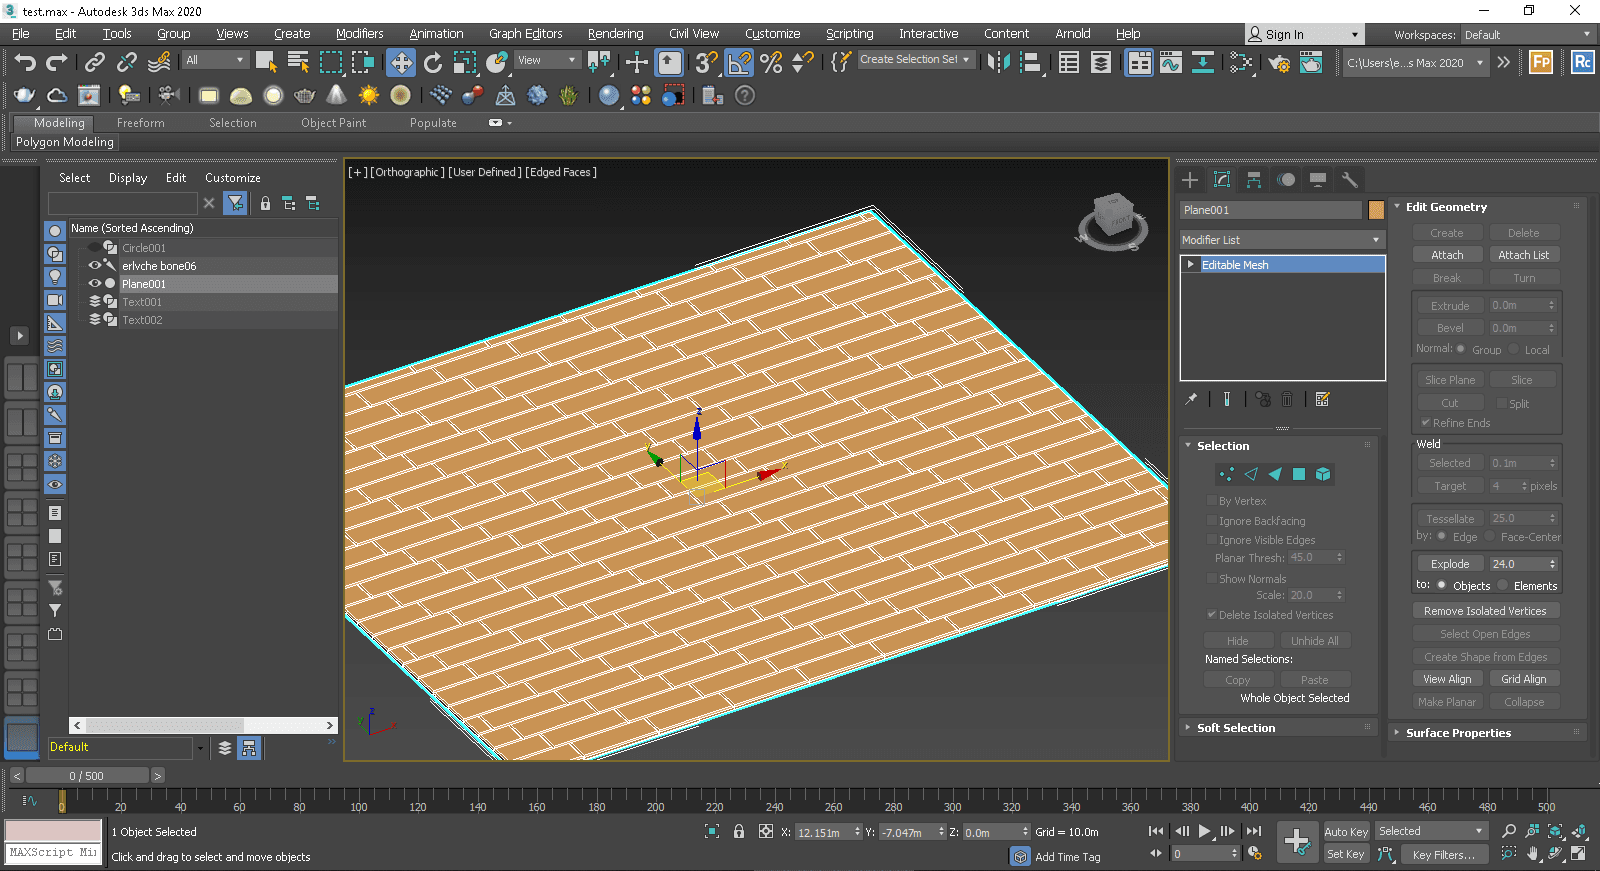
Task: Open the Hierarchy panel tab icon
Action: [1254, 180]
